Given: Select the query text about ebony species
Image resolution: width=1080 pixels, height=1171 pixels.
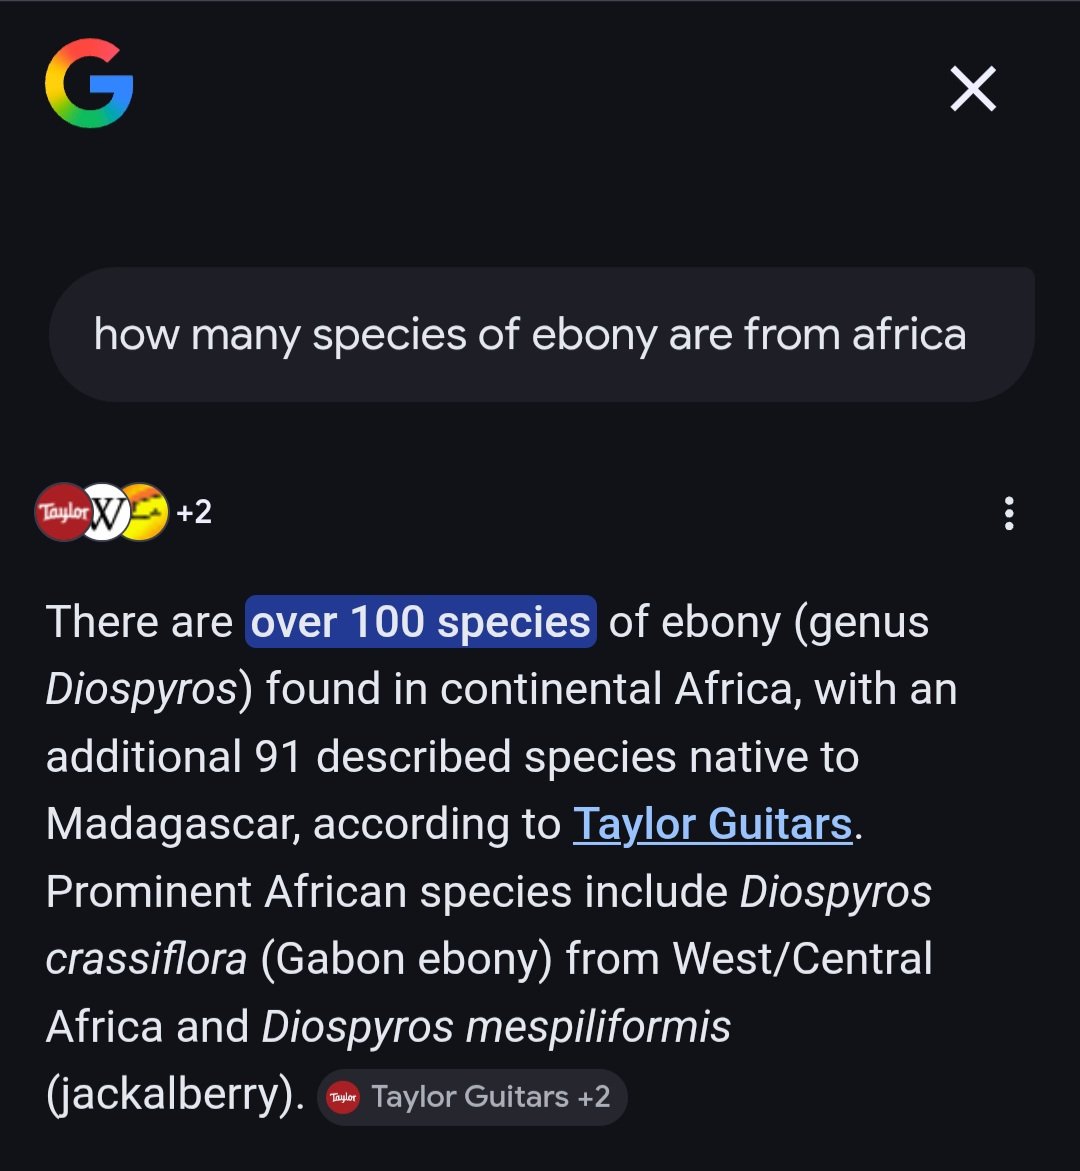Looking at the screenshot, I should (530, 336).
